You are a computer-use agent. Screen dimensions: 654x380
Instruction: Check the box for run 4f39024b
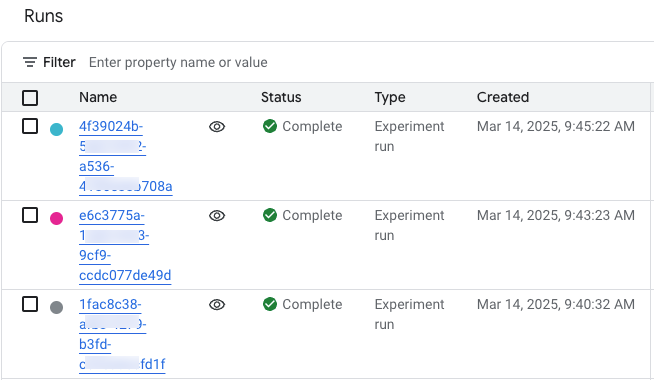tap(30, 126)
